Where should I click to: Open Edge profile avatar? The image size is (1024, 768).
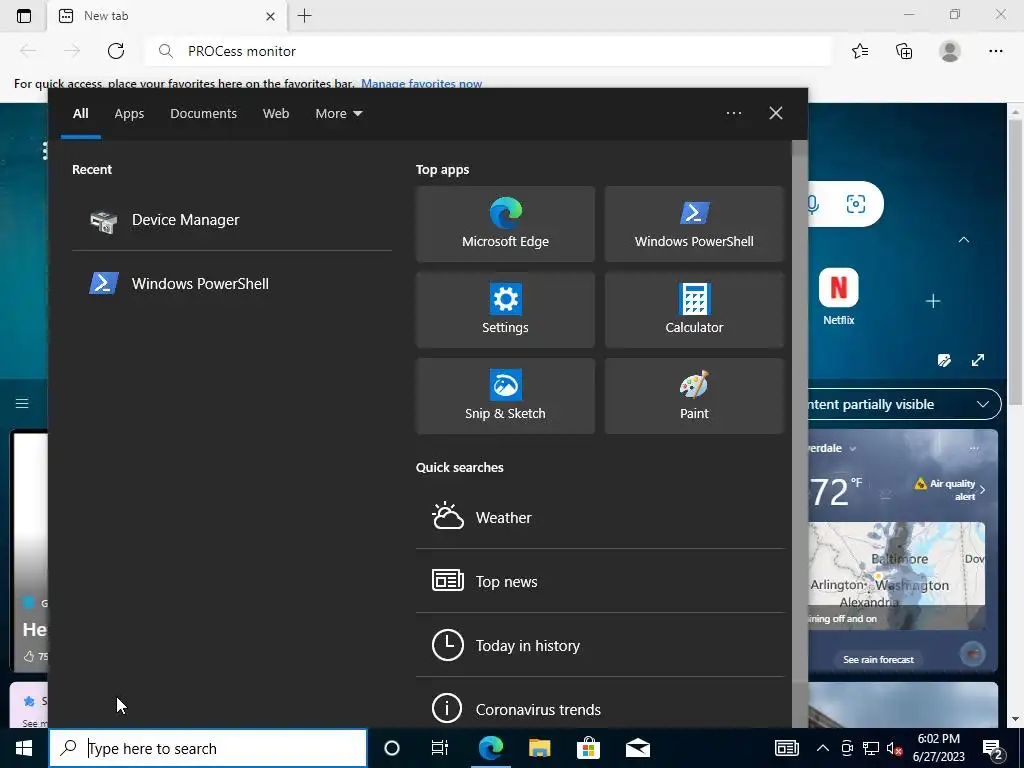coord(950,51)
